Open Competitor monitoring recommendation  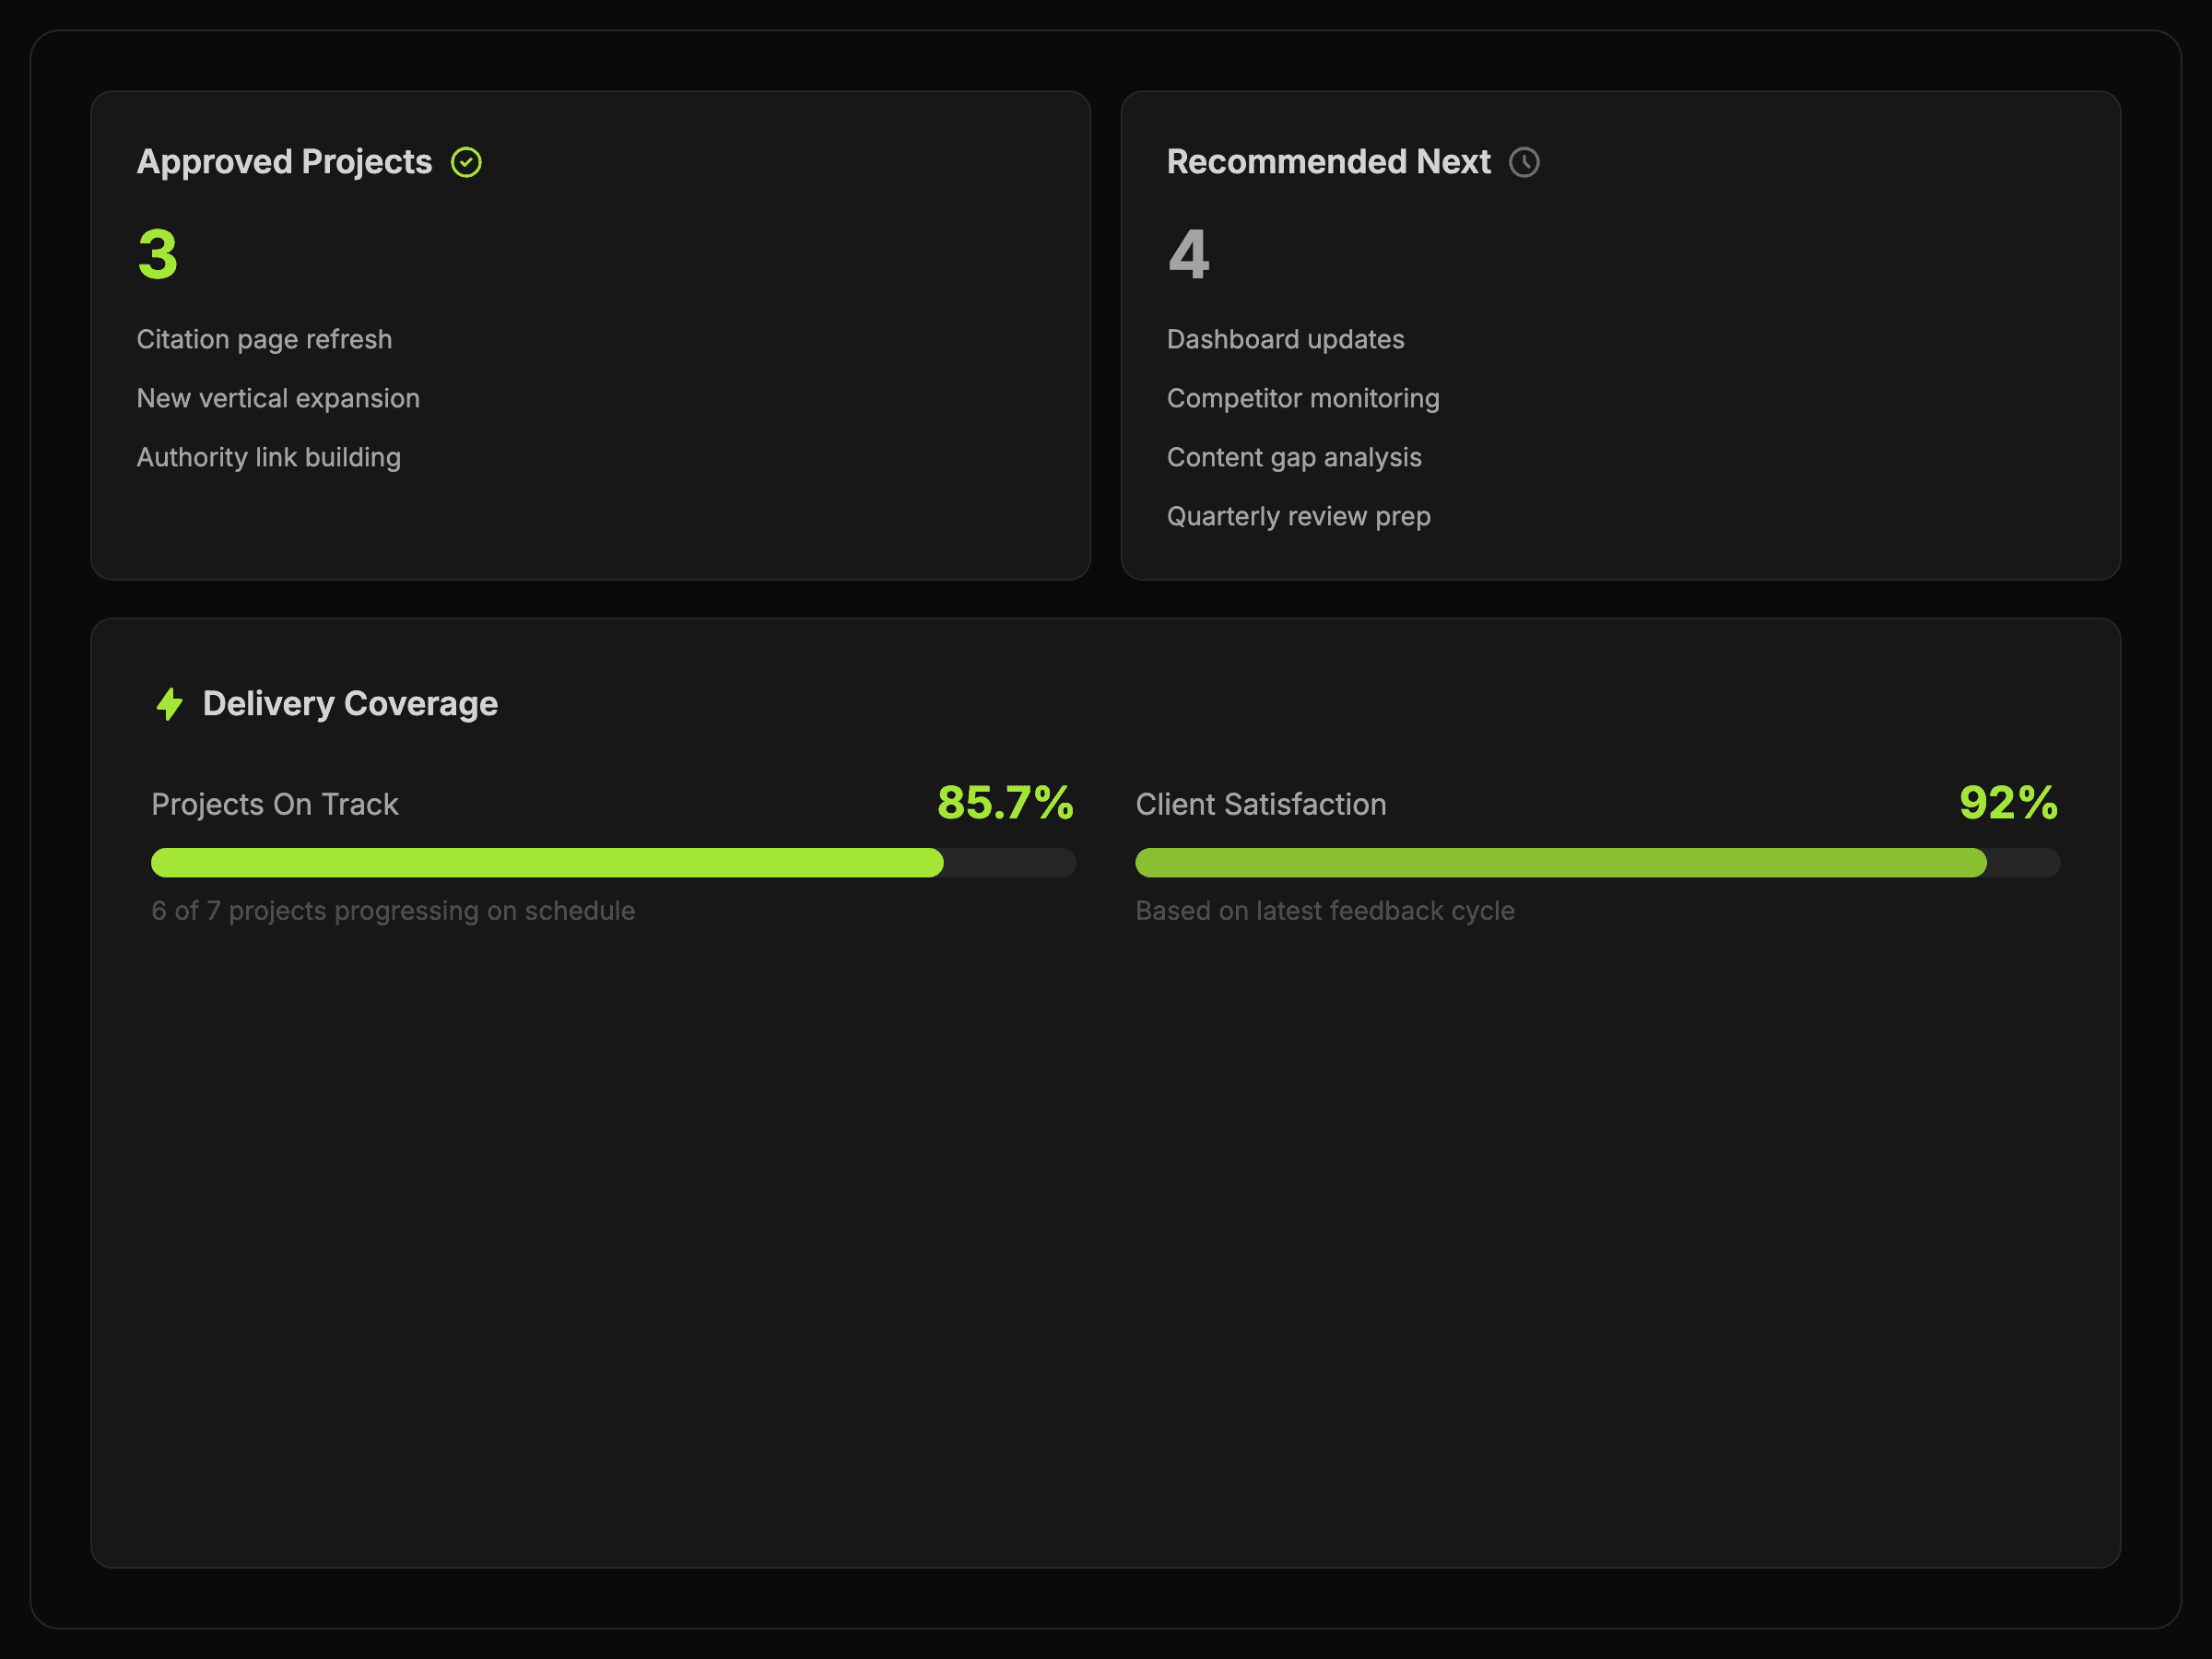[1302, 399]
